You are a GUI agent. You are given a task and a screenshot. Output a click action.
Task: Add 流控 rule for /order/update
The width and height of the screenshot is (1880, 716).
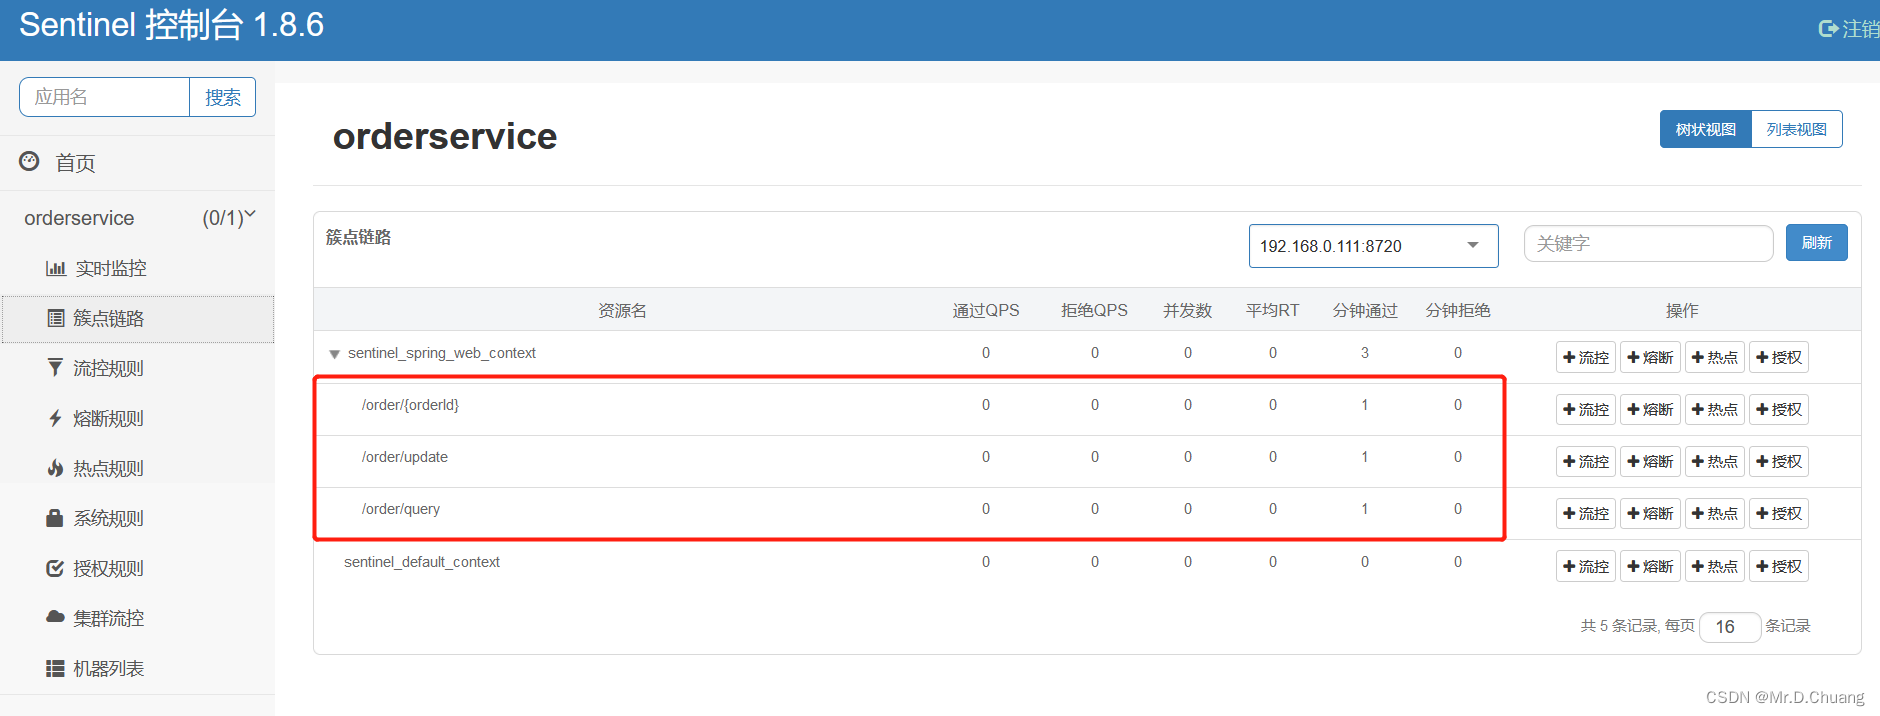pos(1586,461)
